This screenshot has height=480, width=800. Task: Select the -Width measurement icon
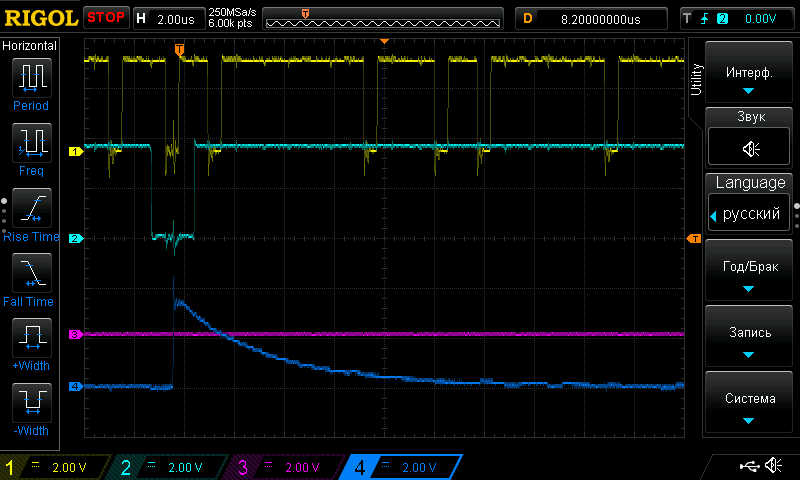(31, 403)
